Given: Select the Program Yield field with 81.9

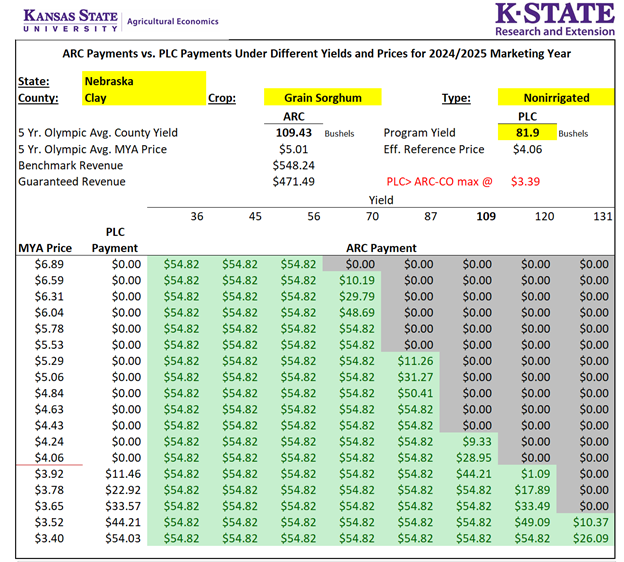Looking at the screenshot, I should pos(527,132).
